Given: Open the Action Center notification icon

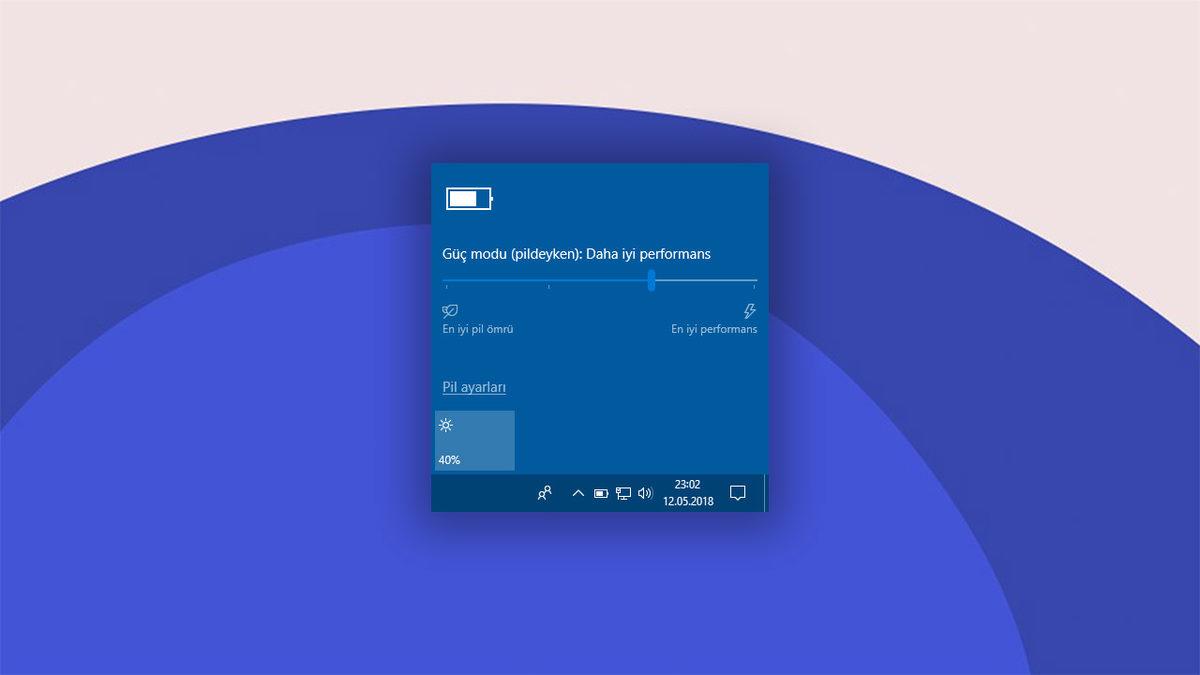Looking at the screenshot, I should [x=738, y=493].
